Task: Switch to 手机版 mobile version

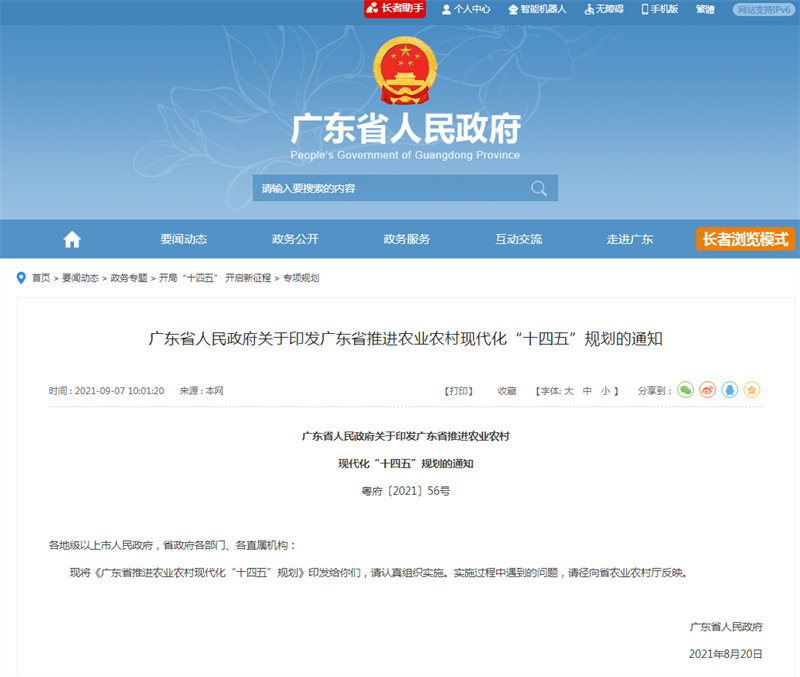Action: tap(660, 9)
